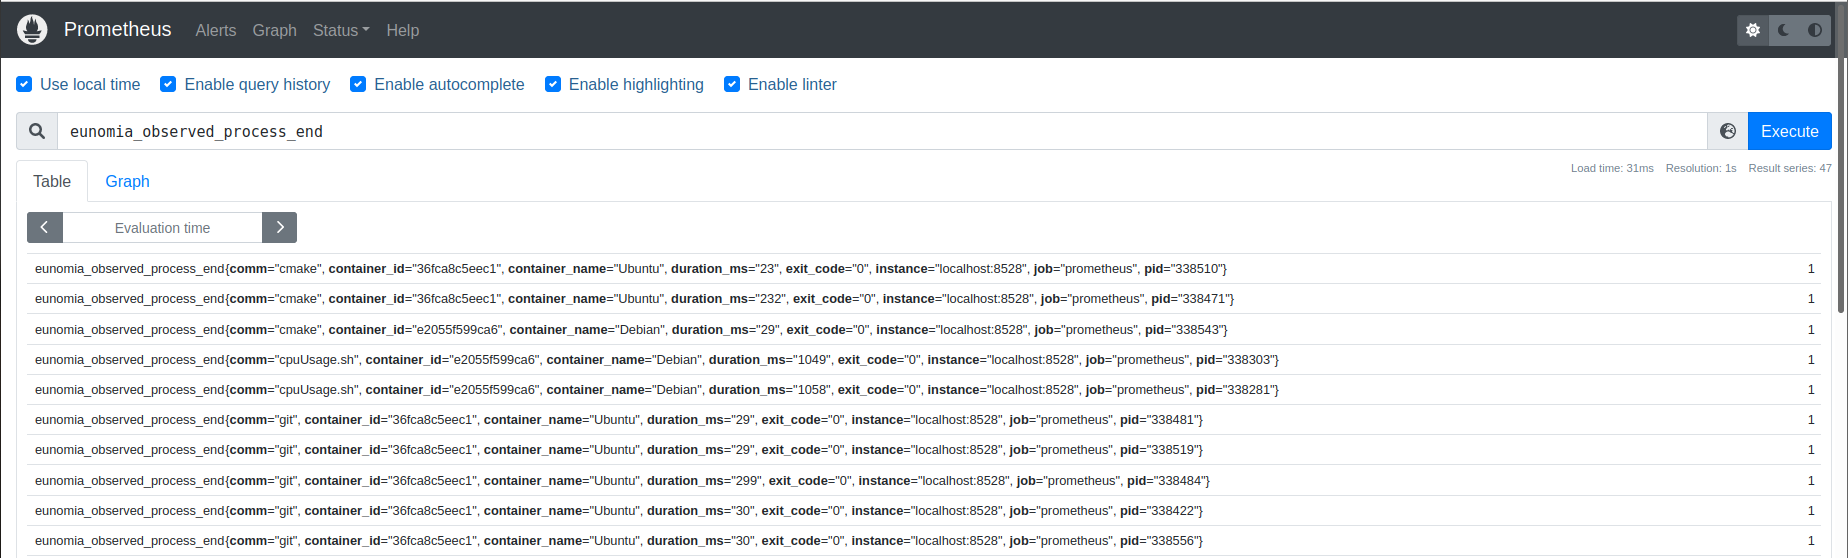Open the Alerts page in the navbar
Image resolution: width=1848 pixels, height=558 pixels.
[x=216, y=30]
